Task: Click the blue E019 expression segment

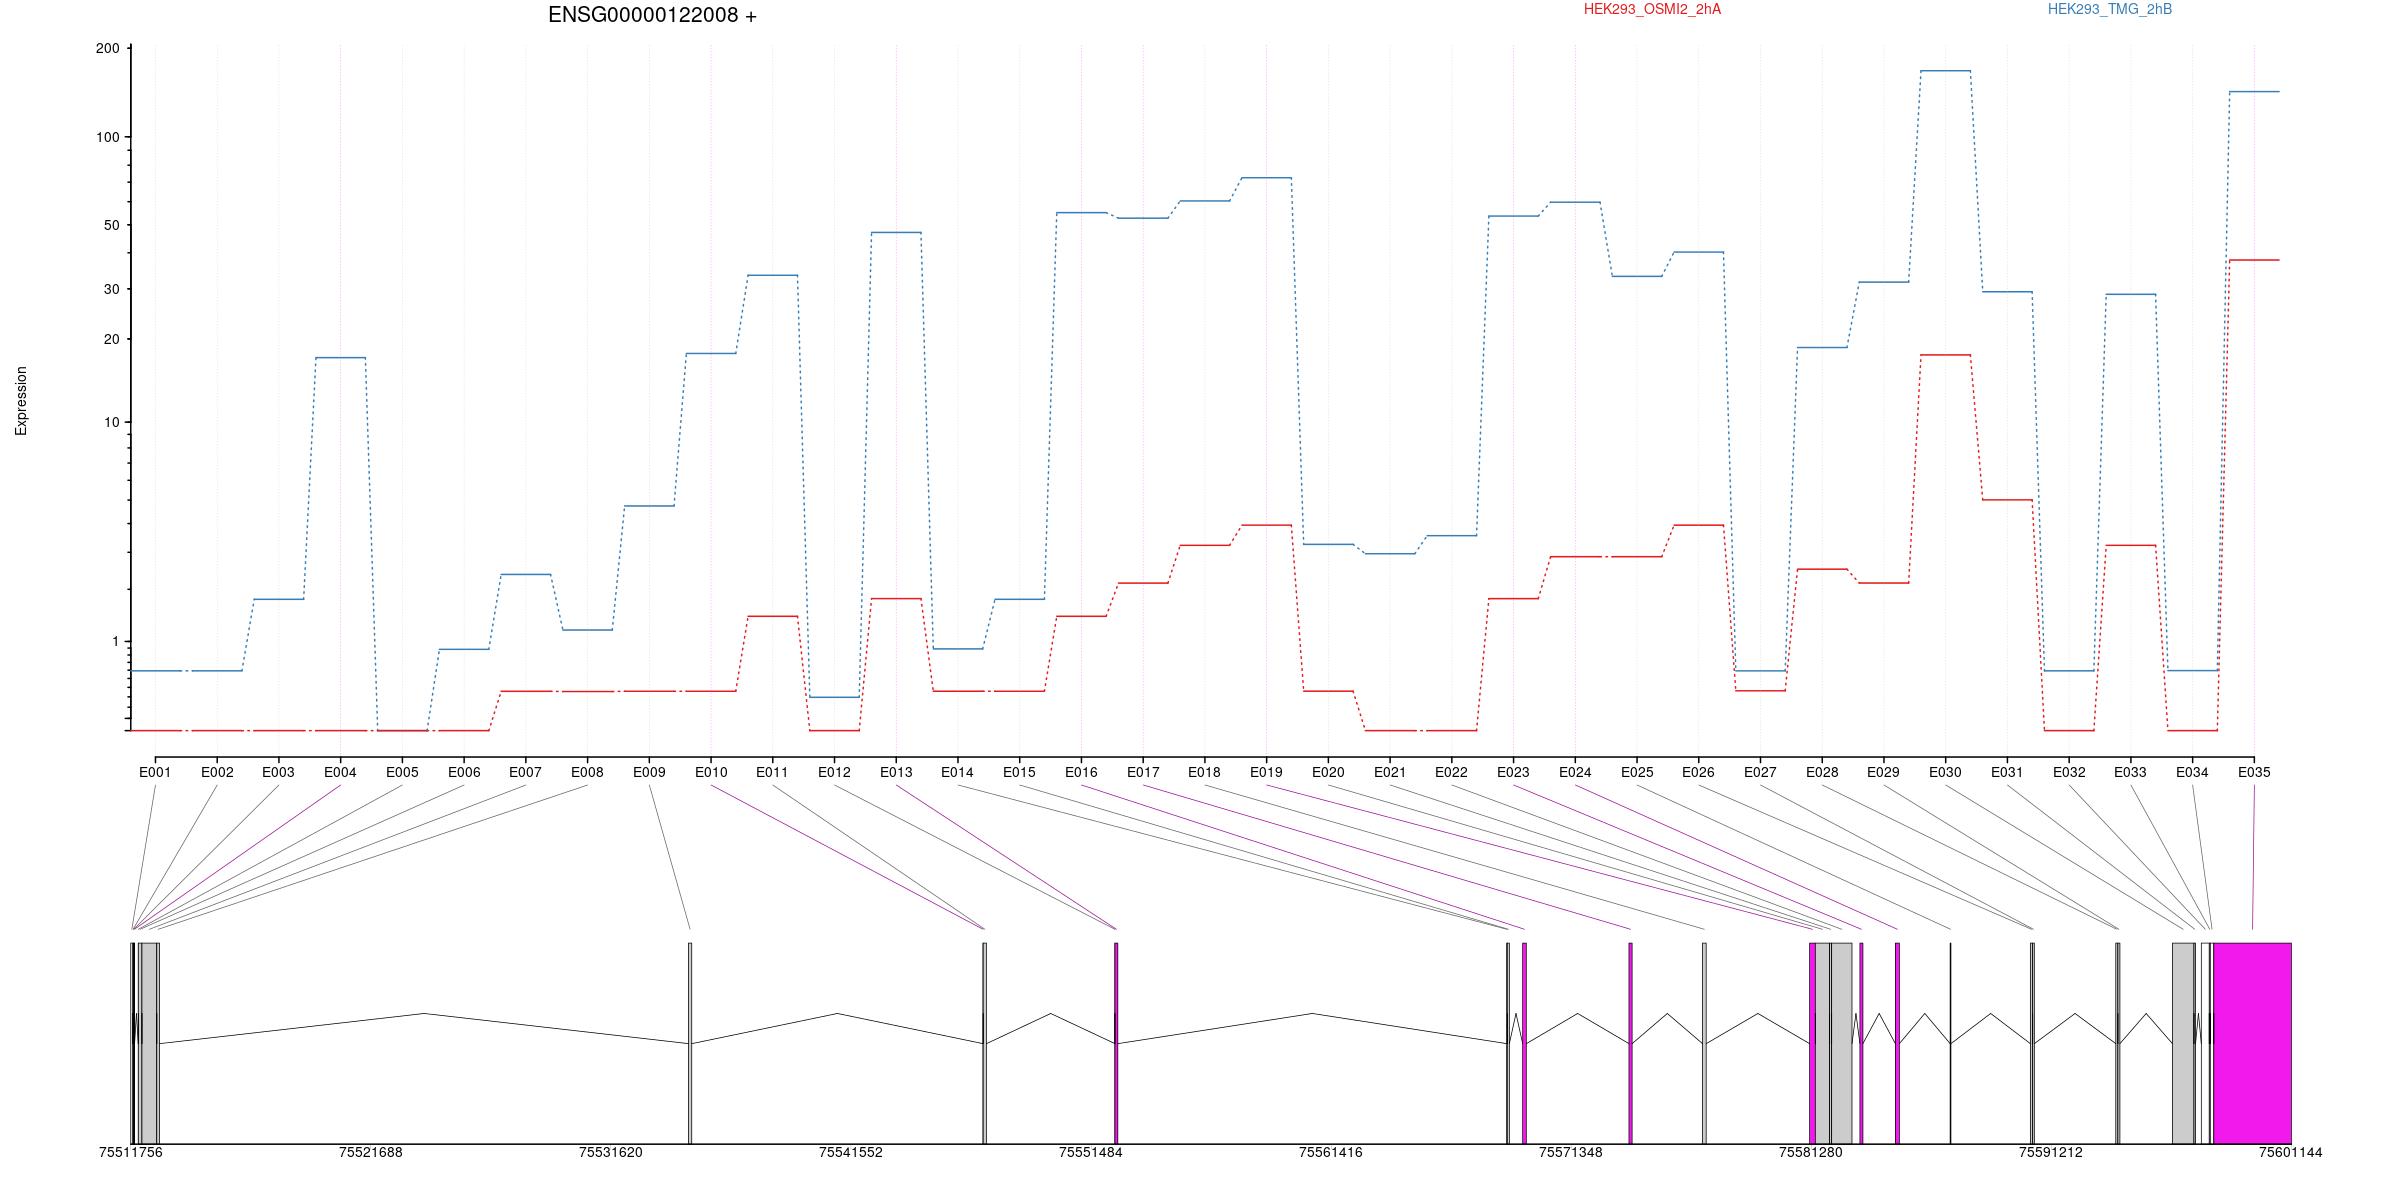Action: tap(1266, 178)
